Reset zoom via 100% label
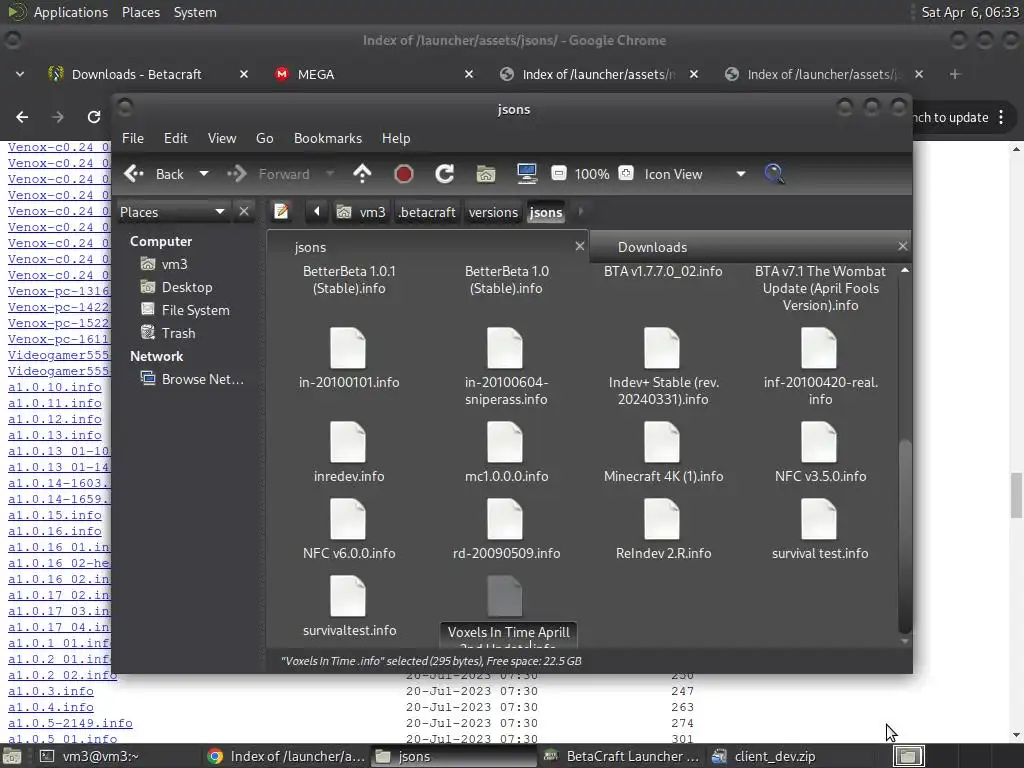This screenshot has height=768, width=1024. tap(592, 174)
